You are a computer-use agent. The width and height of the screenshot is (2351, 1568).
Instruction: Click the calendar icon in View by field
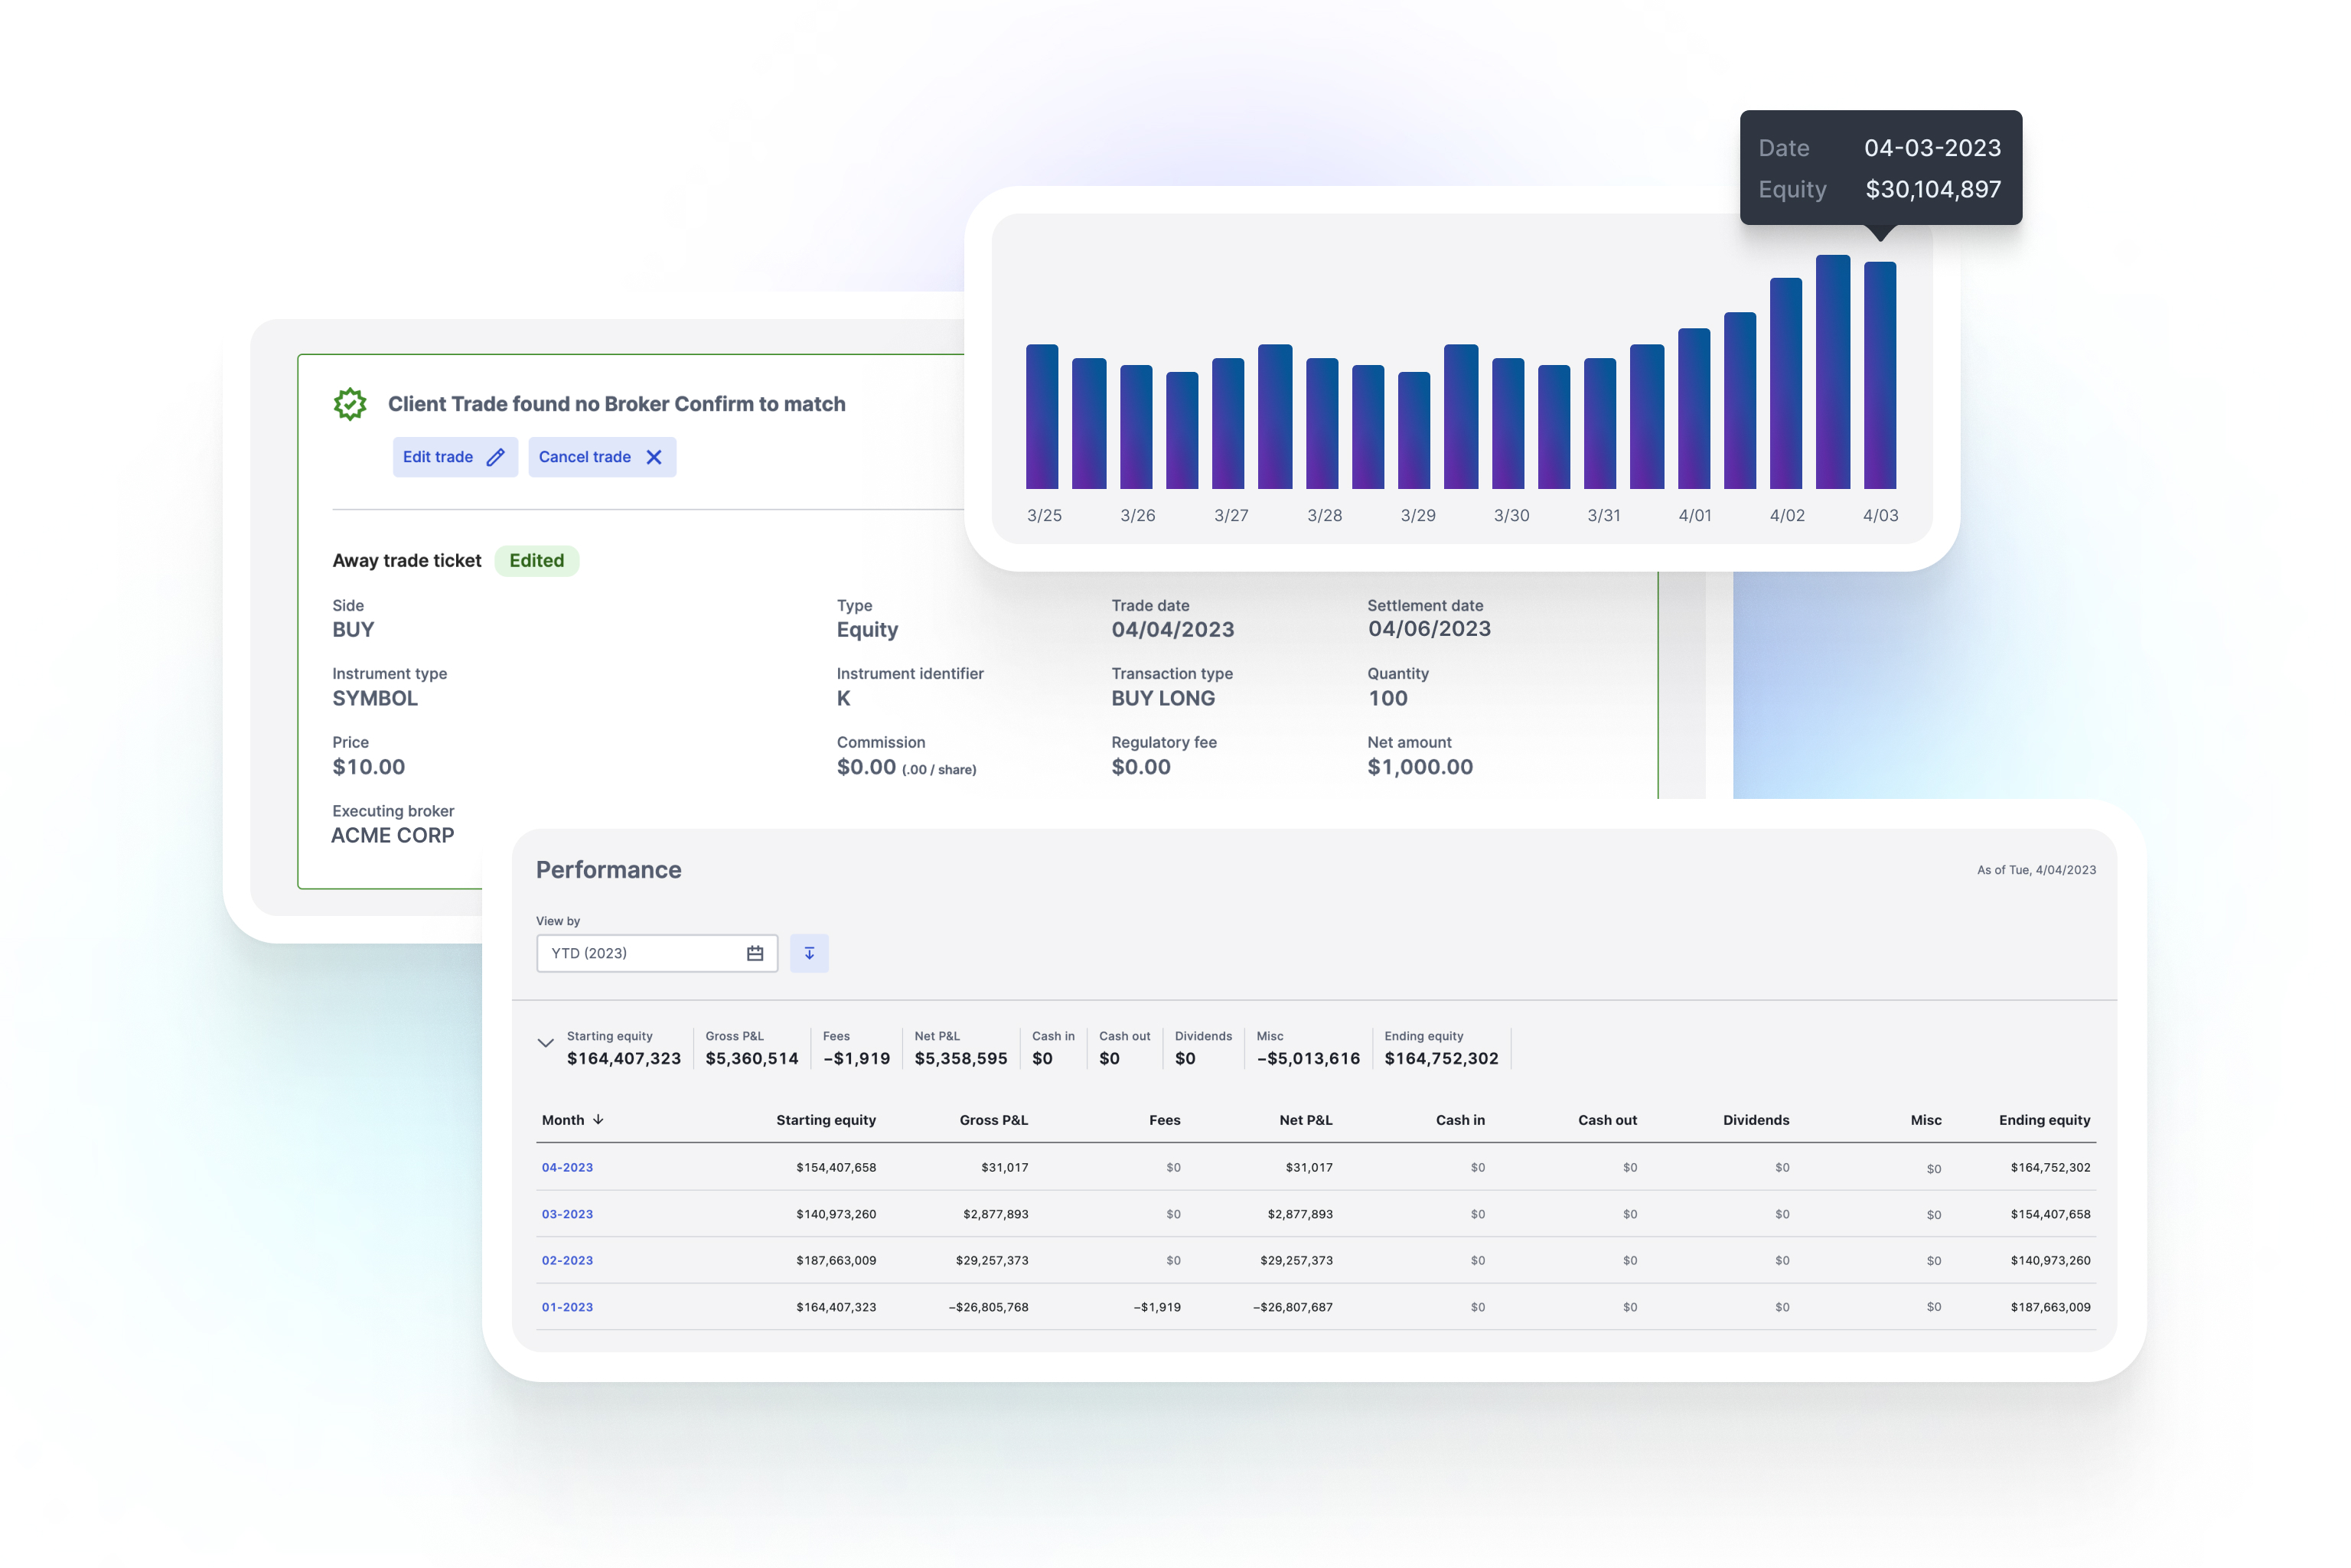pyautogui.click(x=755, y=954)
